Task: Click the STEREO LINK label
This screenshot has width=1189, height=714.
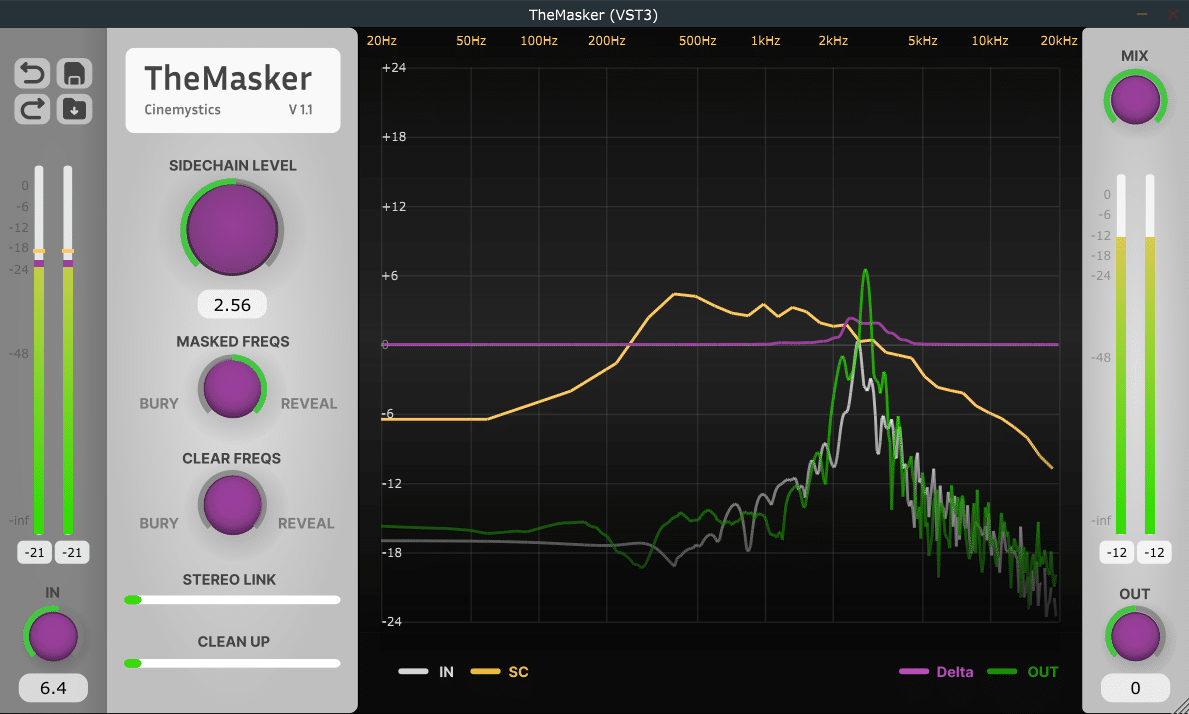Action: [229, 579]
